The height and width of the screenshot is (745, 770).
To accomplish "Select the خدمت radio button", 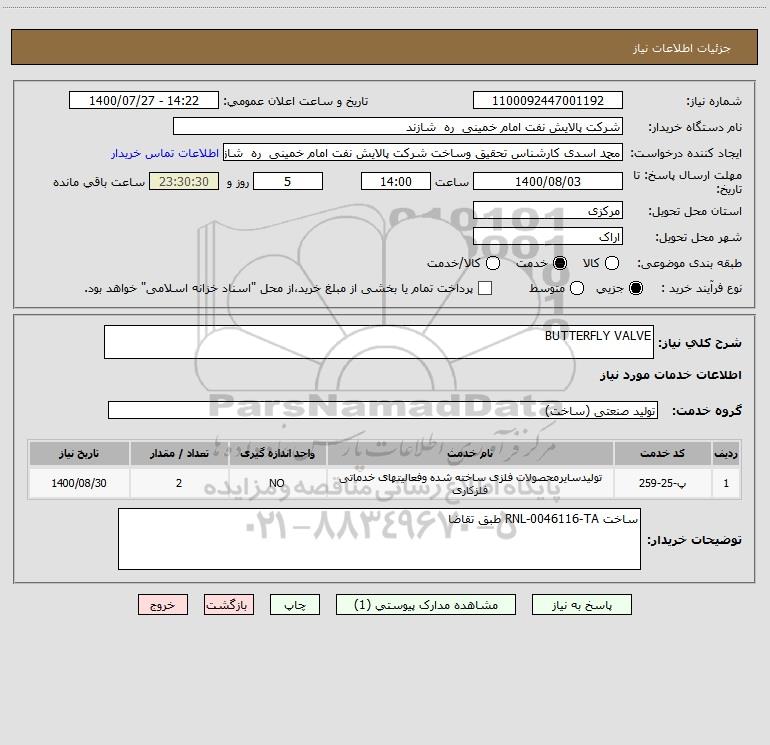I will coord(559,263).
